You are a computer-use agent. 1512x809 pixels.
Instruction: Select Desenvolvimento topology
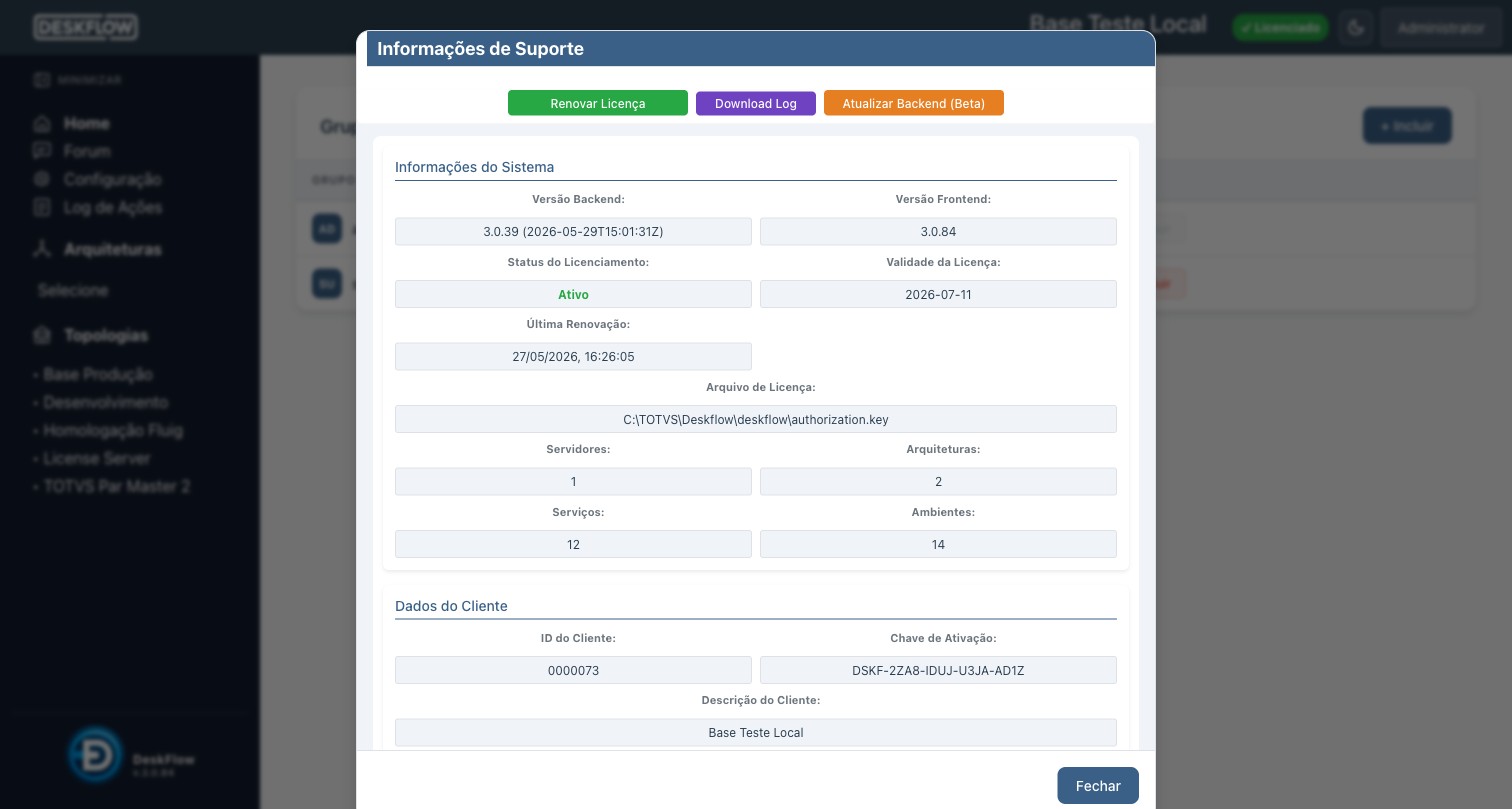[106, 402]
